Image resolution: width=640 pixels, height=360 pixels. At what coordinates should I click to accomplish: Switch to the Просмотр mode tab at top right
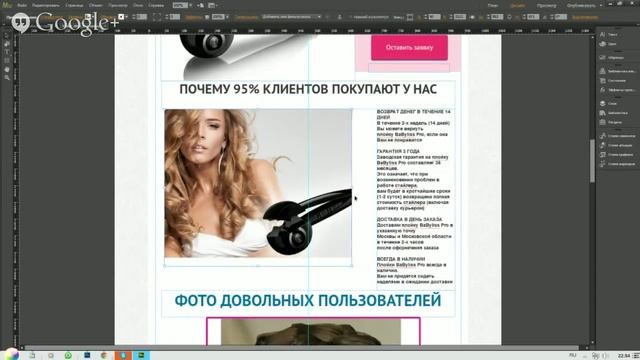(x=546, y=5)
